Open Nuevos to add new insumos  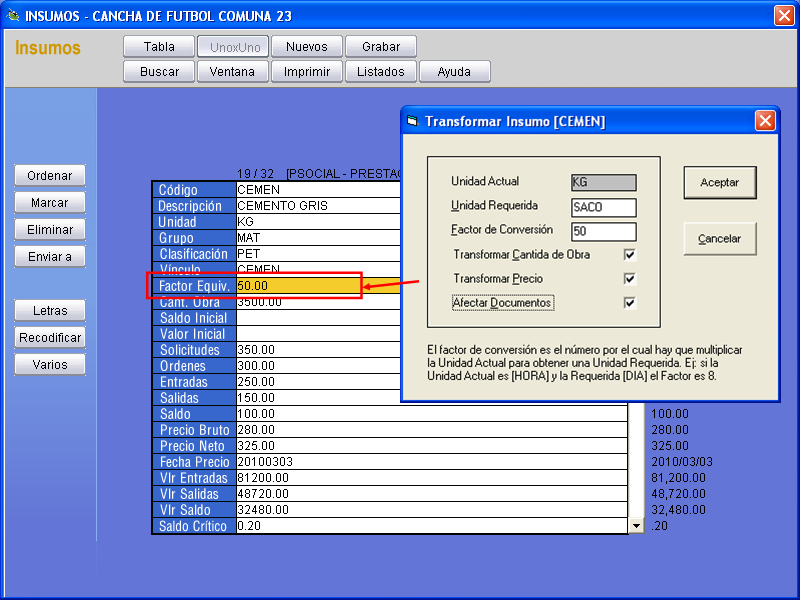point(307,47)
